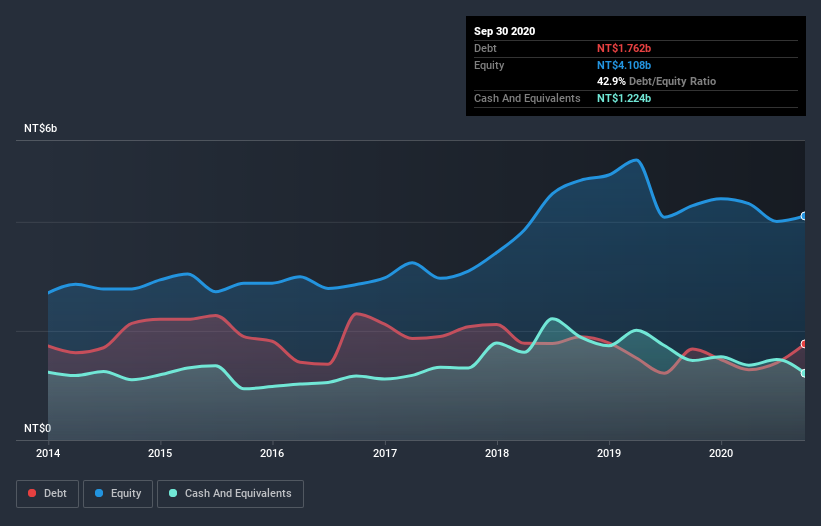Click the blue Equity legend dot
This screenshot has height=526, width=821.
99,493
